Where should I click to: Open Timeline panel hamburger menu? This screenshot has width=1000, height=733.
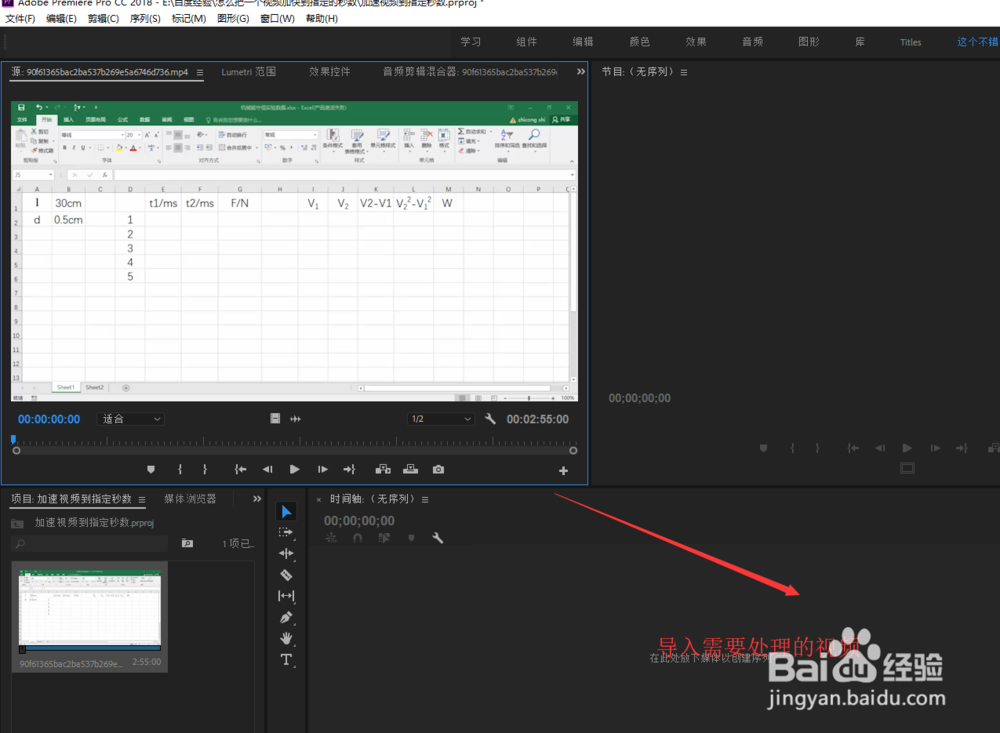pyautogui.click(x=425, y=500)
